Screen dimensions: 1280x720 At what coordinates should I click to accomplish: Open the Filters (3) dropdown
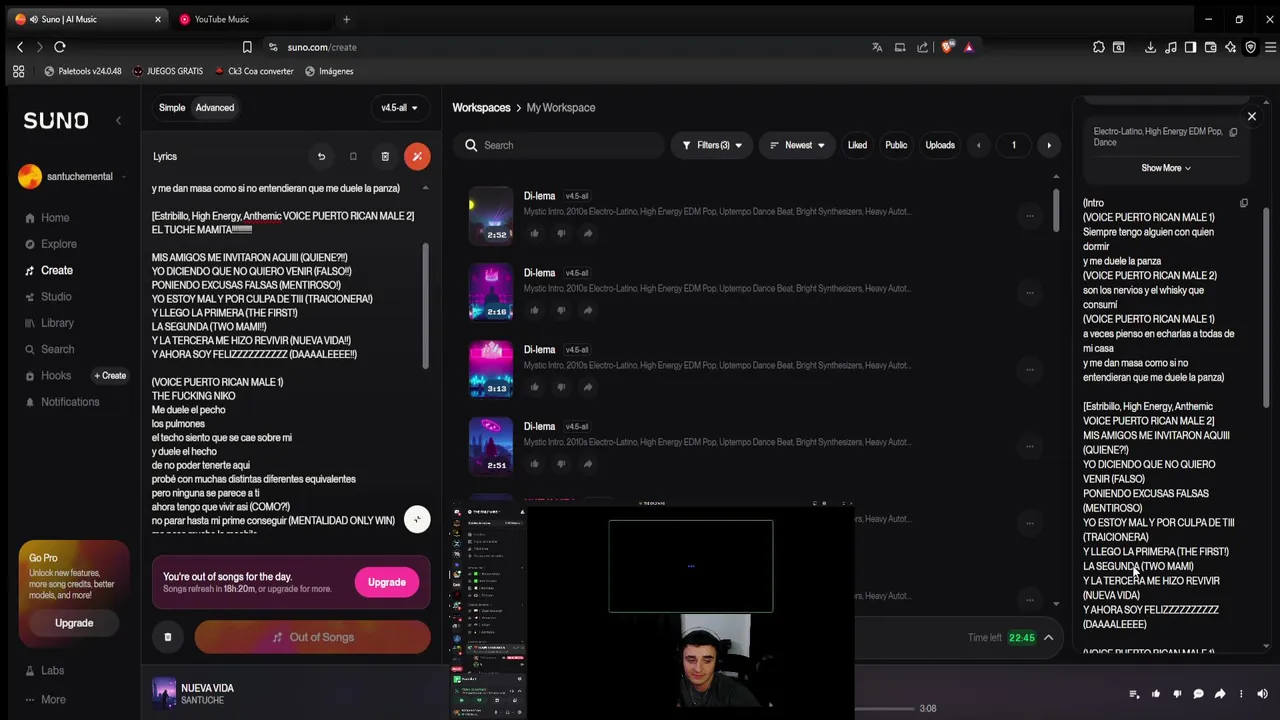(x=712, y=145)
